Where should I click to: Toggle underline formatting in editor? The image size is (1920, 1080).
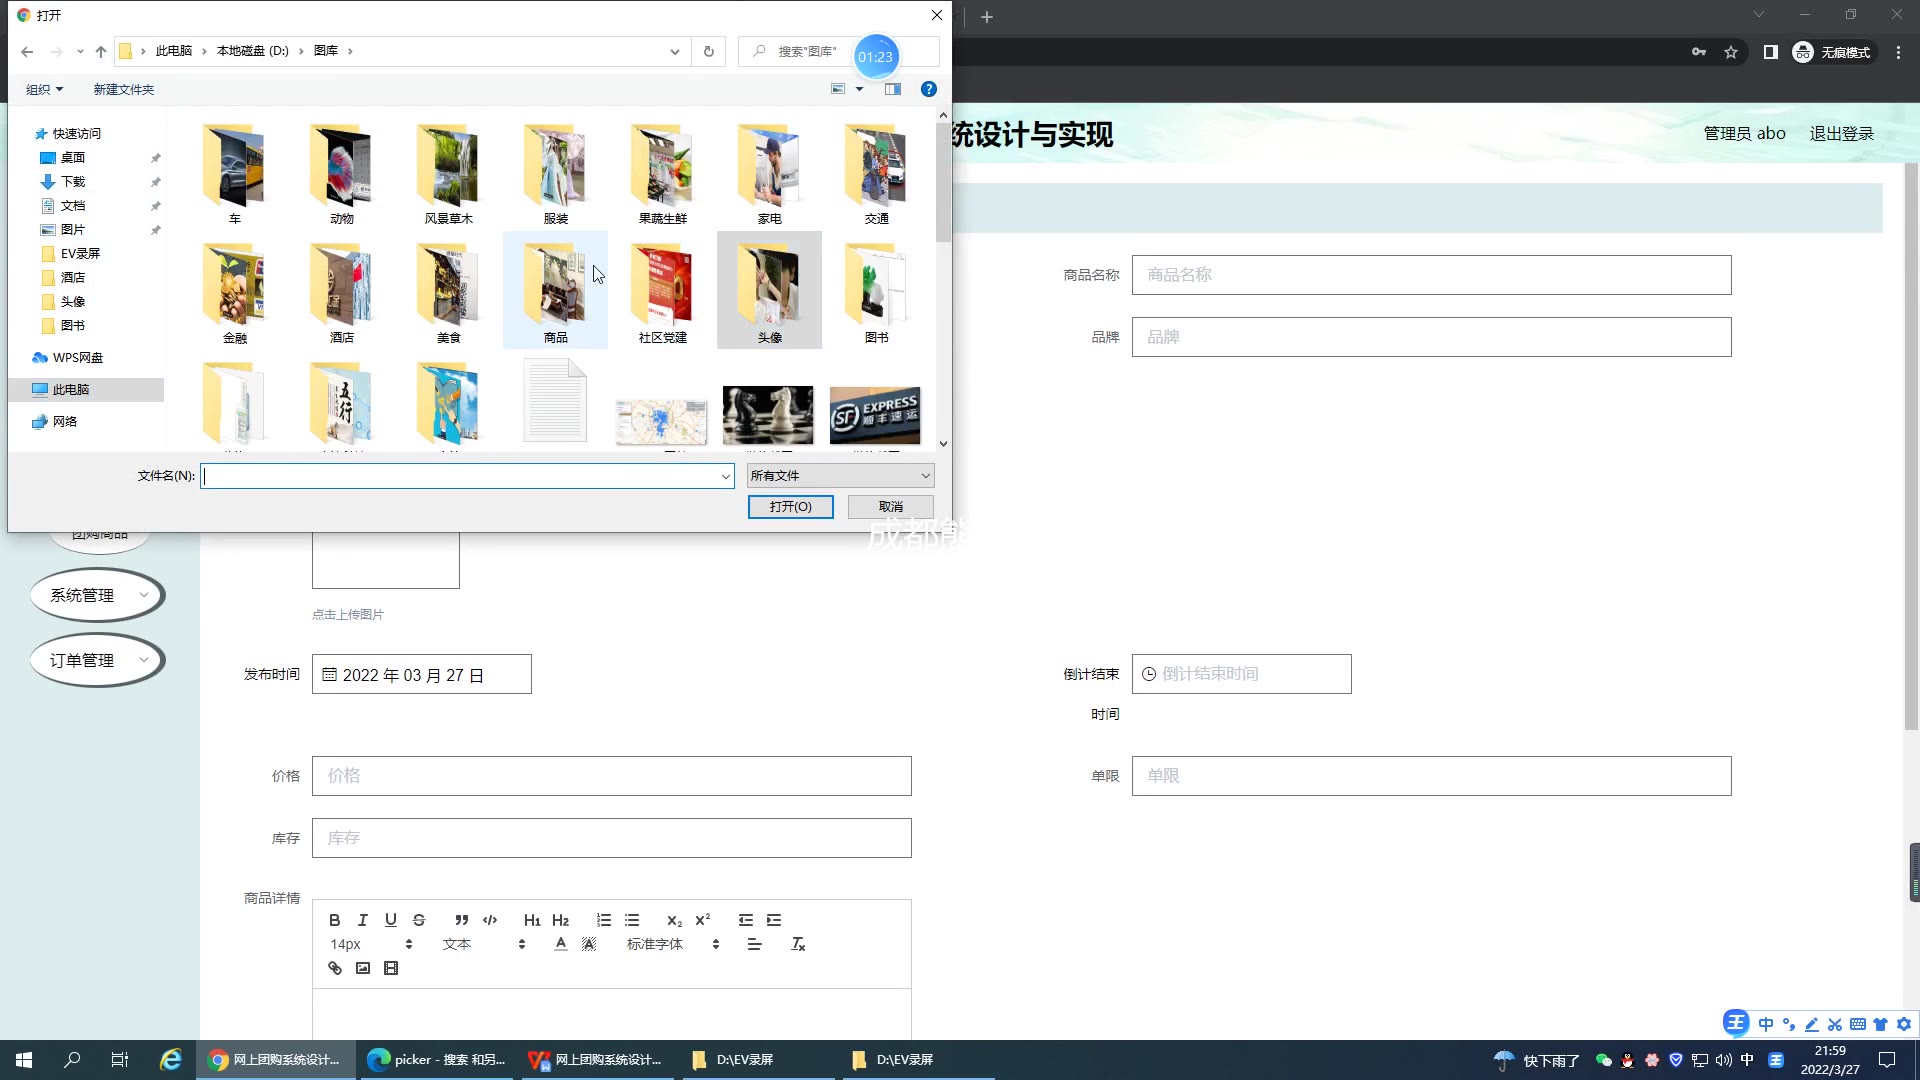[391, 920]
